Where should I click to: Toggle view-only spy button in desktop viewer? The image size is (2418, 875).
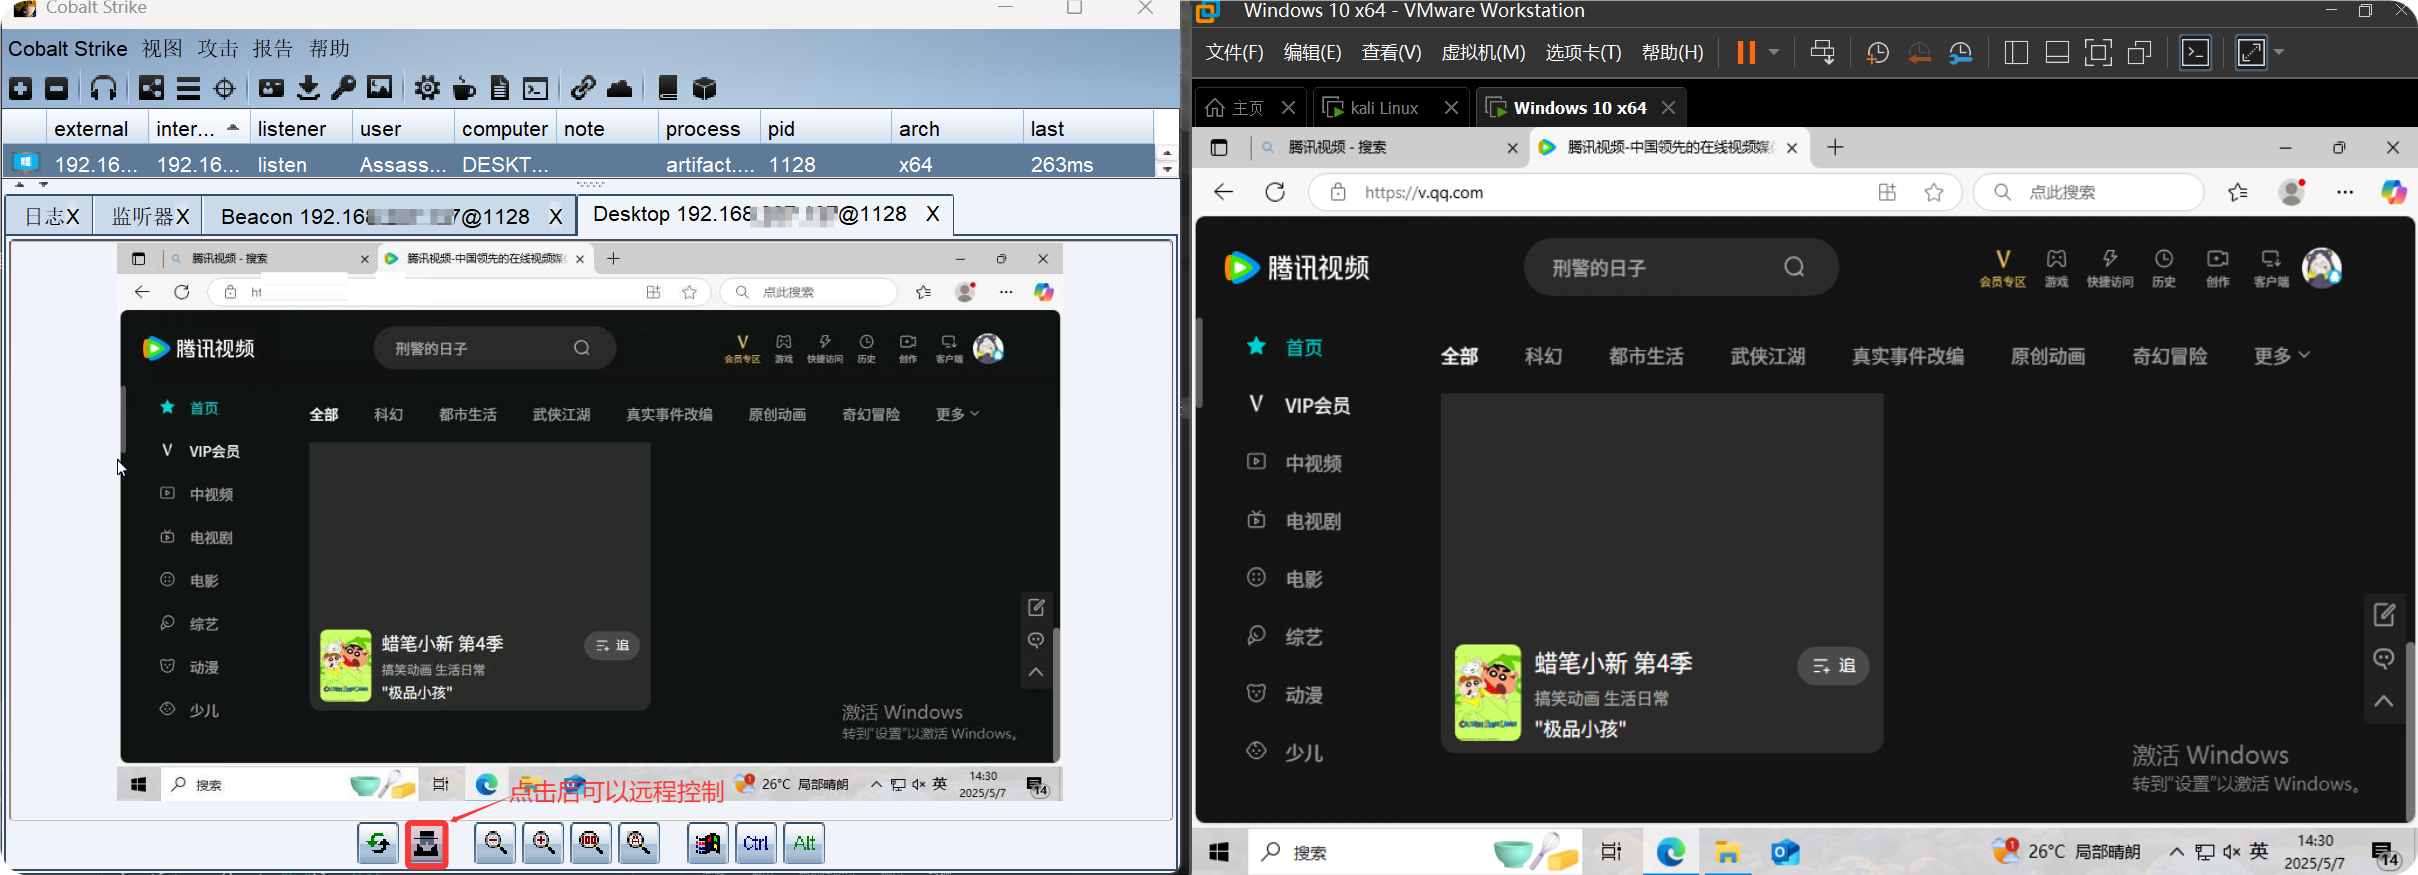pyautogui.click(x=427, y=844)
